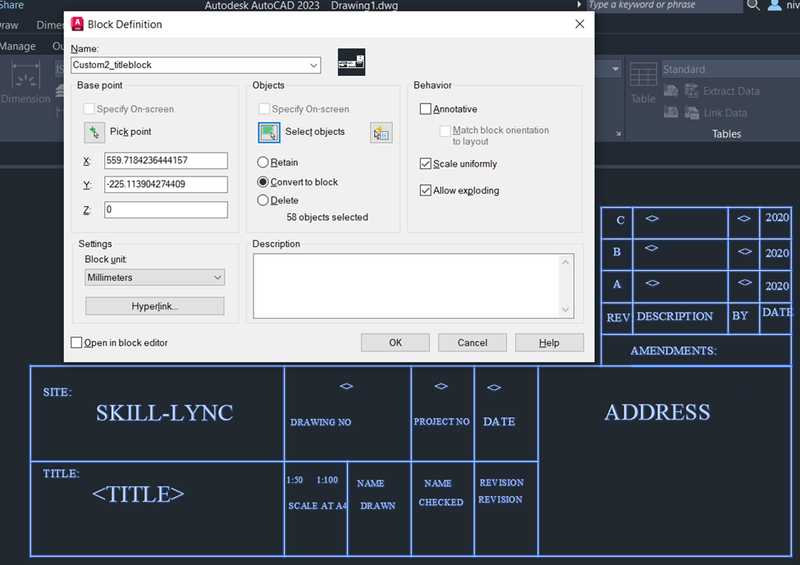This screenshot has height=565, width=800.
Task: Click the SCALE AT A4 label
Action: (x=317, y=506)
